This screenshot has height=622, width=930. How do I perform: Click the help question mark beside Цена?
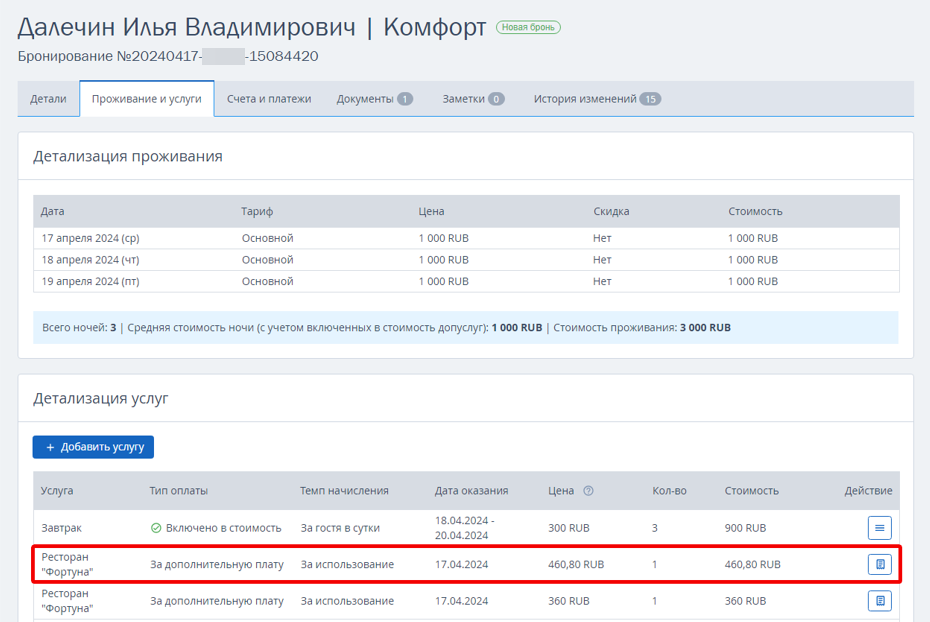pos(588,490)
